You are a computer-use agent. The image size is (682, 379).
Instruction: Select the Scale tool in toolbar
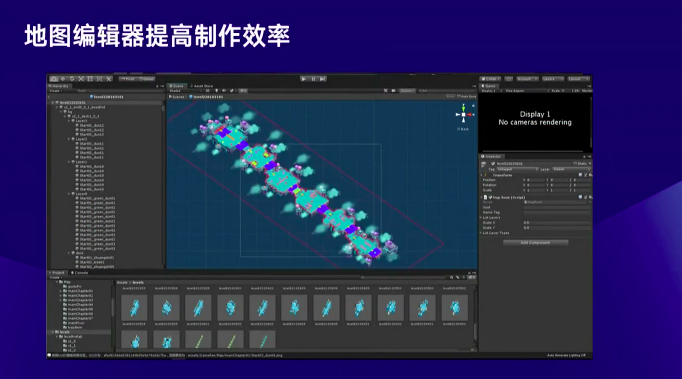[81, 79]
